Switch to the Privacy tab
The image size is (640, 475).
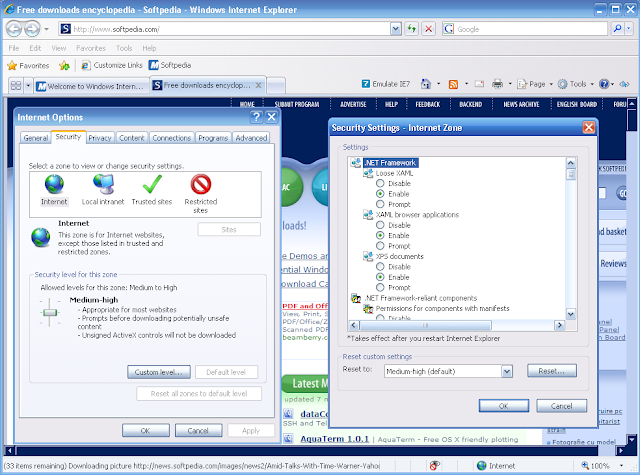point(100,138)
